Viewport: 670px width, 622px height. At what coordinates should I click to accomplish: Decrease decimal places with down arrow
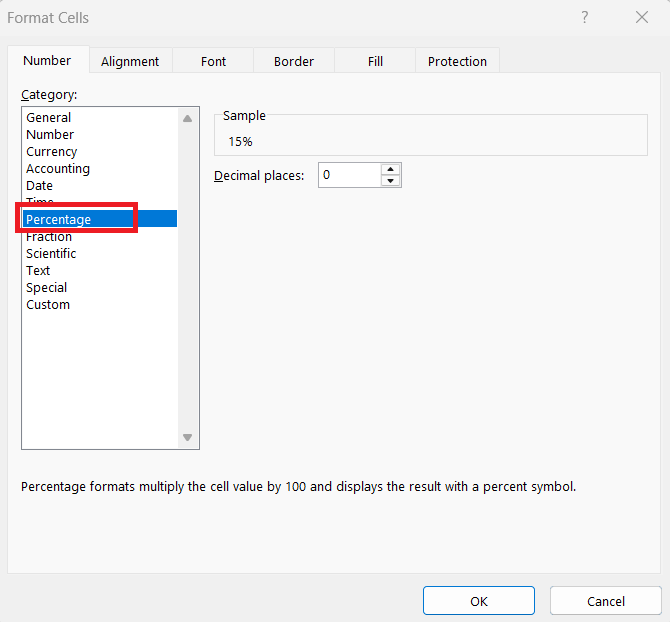(390, 181)
